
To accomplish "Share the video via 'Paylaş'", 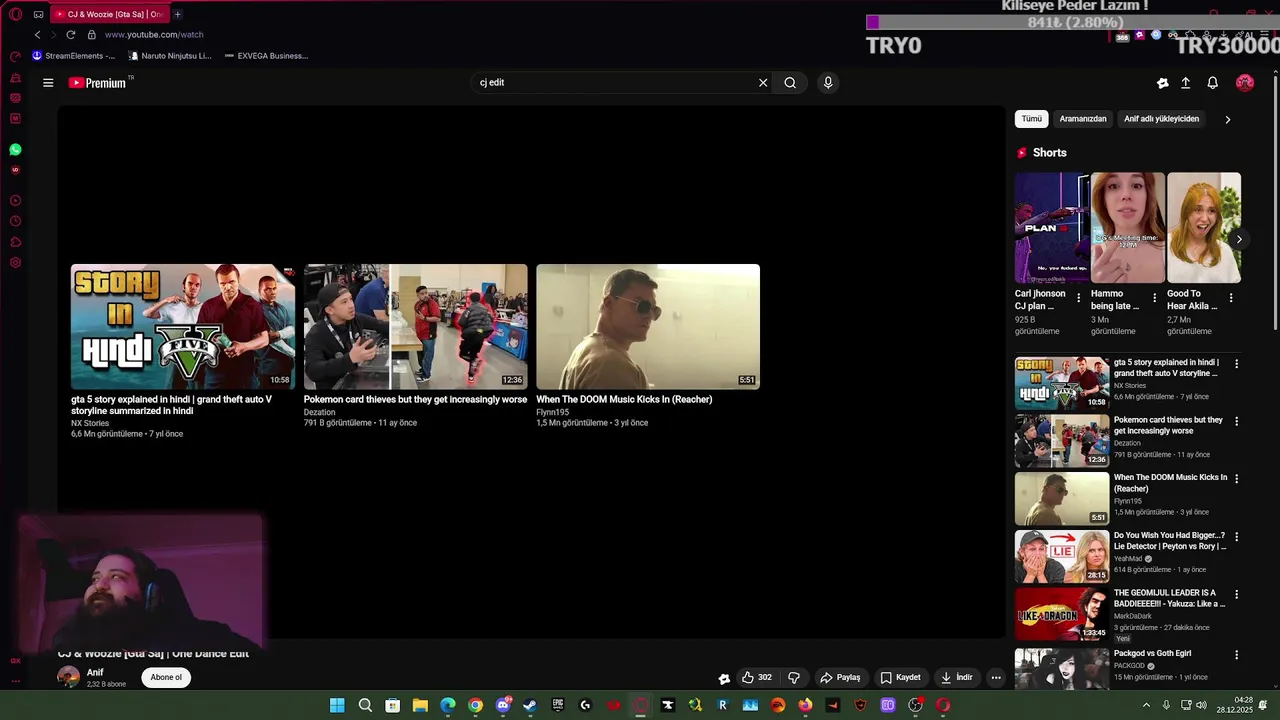I will click(x=840, y=677).
